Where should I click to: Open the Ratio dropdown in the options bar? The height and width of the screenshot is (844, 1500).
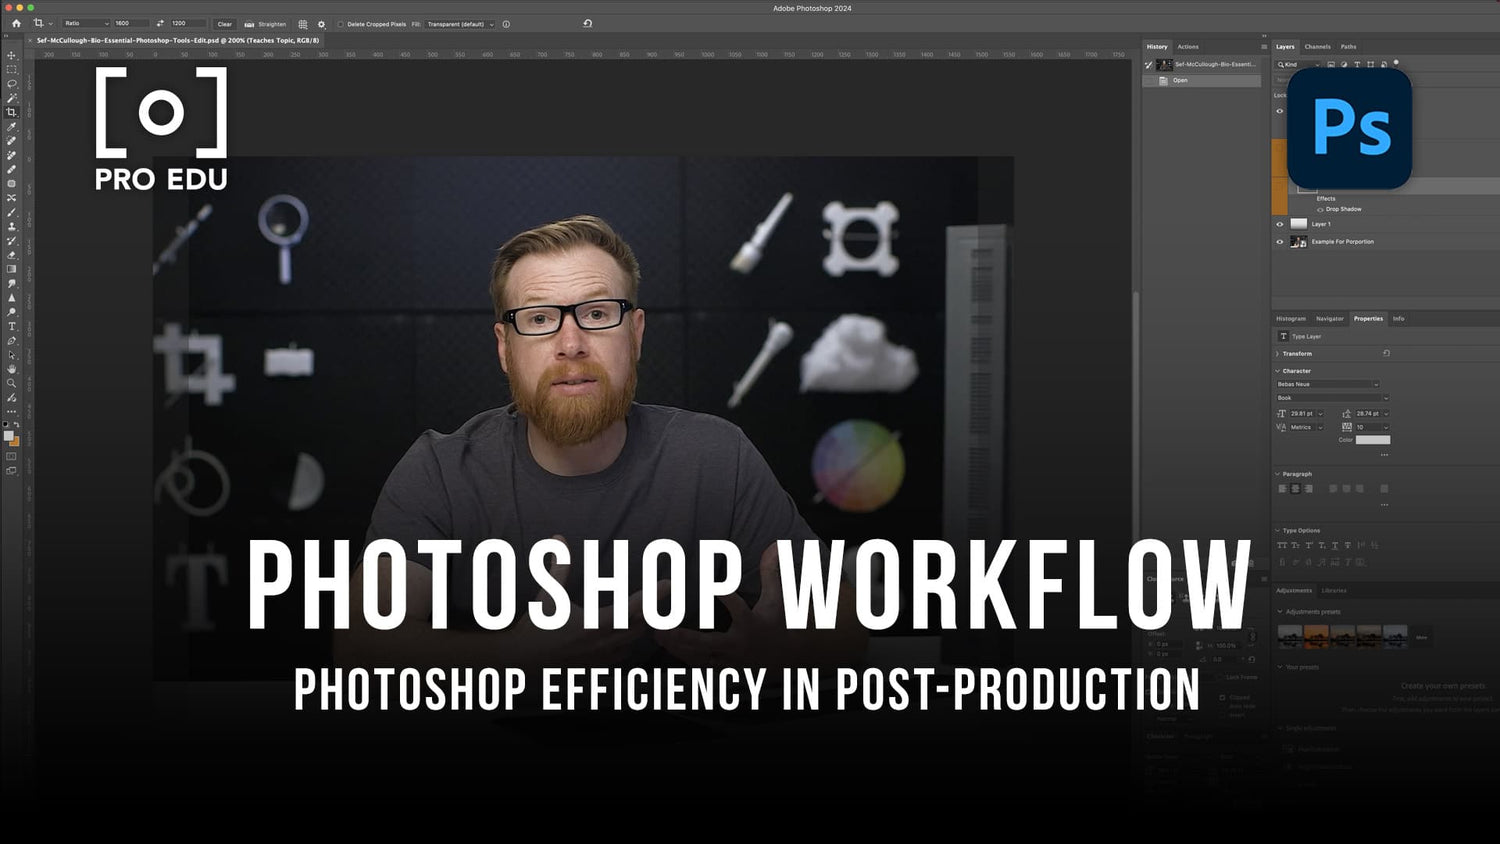83,24
